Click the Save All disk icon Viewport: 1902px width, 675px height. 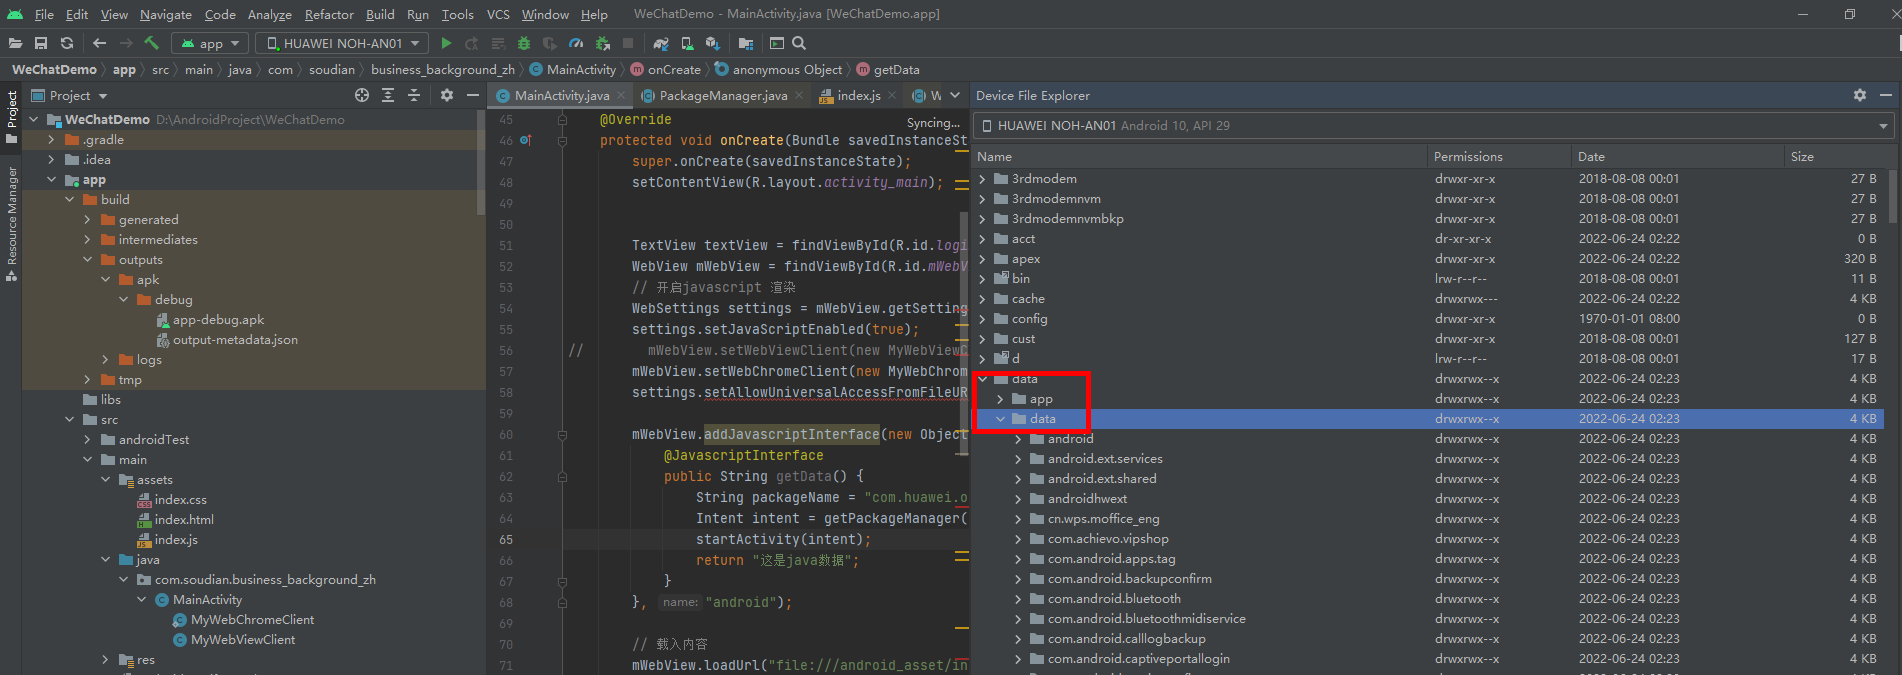tap(41, 43)
